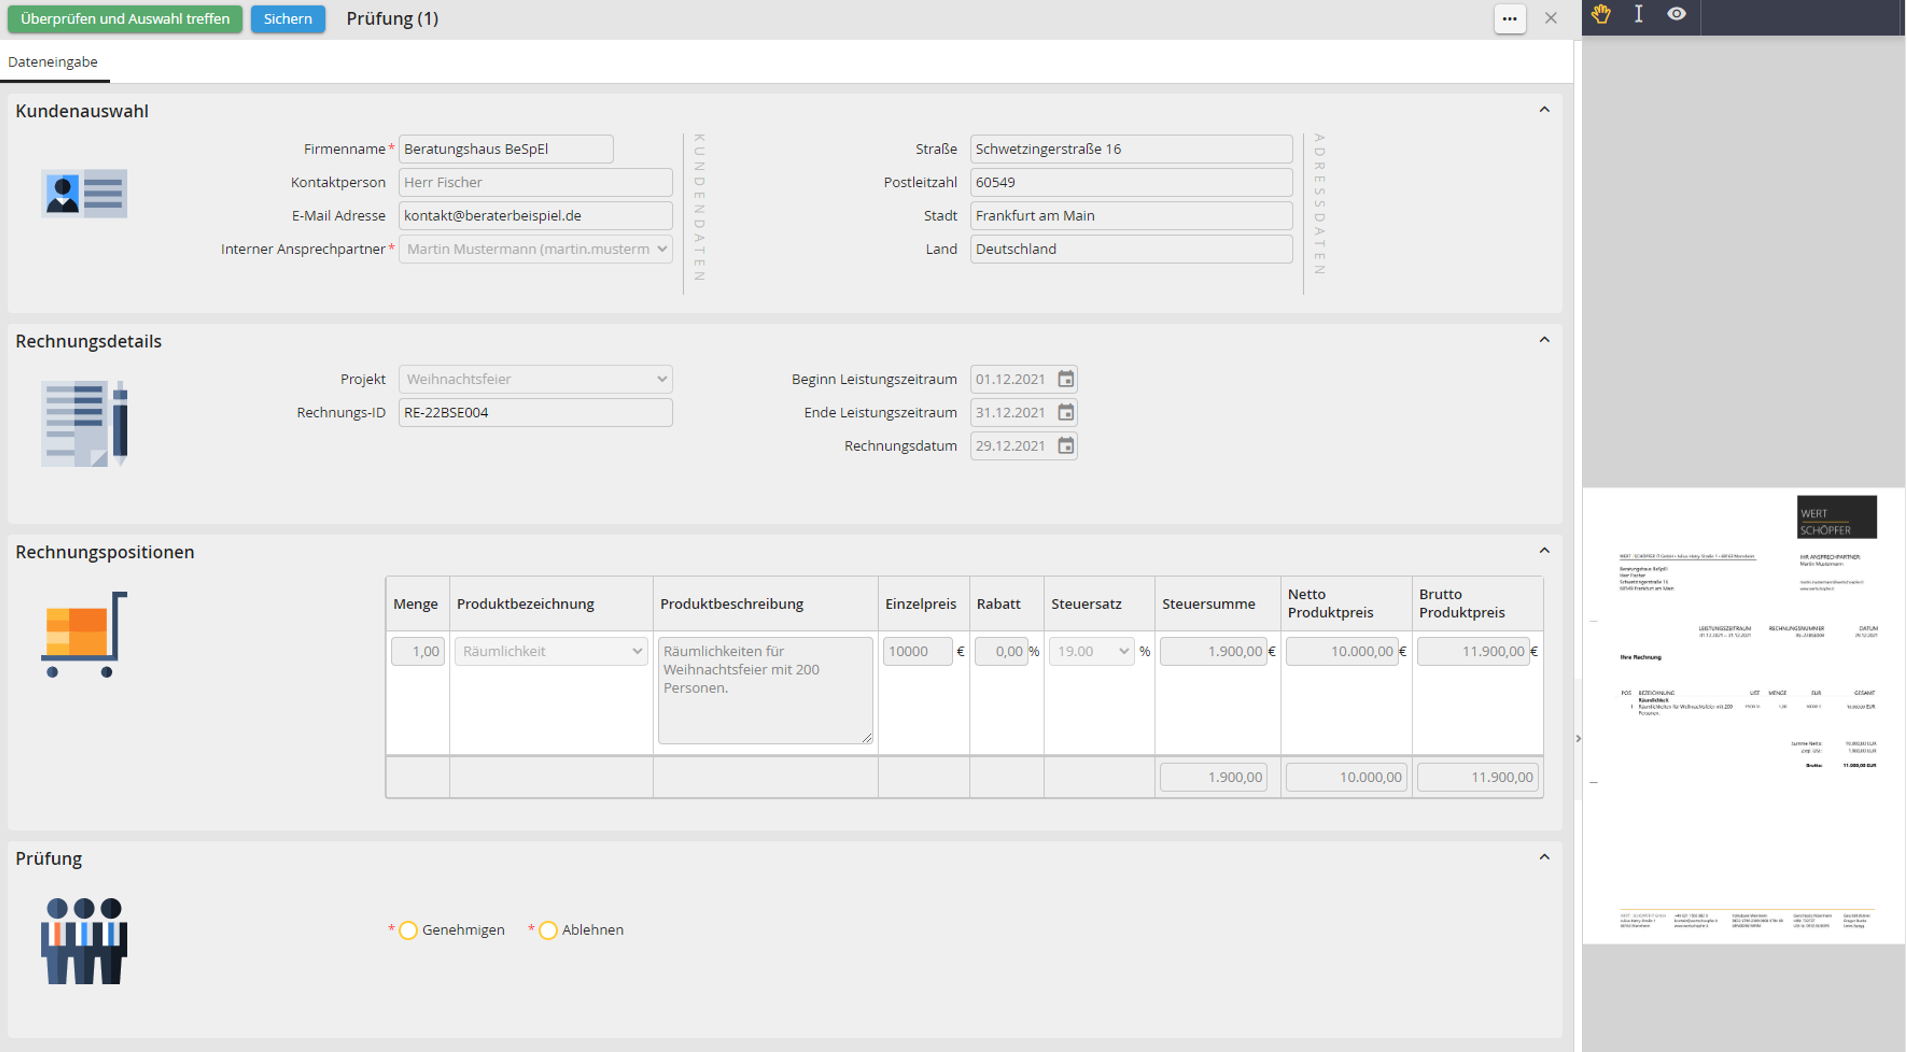1907x1052 pixels.
Task: Collapse the Rechnungspositionen section
Action: 1544,551
